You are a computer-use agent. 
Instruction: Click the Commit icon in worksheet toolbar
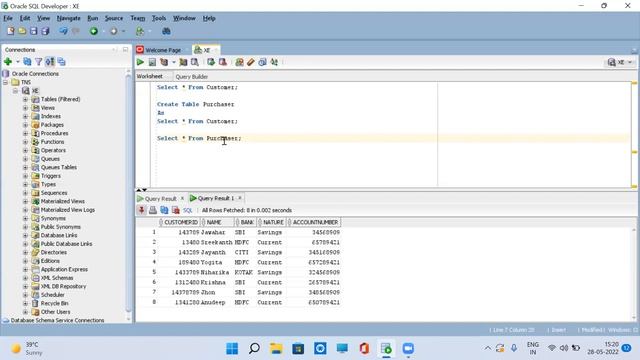[211, 62]
